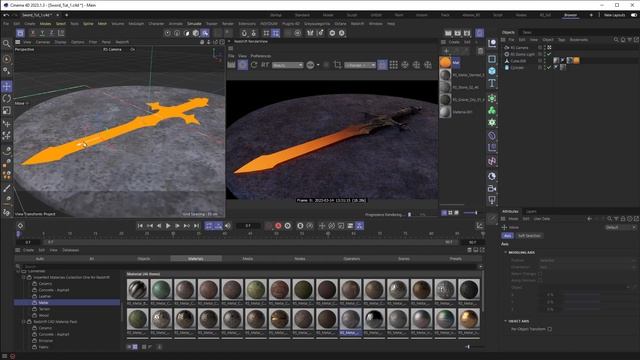Image resolution: width=640 pixels, height=360 pixels.
Task: Select the orange material swatch in material manager
Action: click(445, 62)
